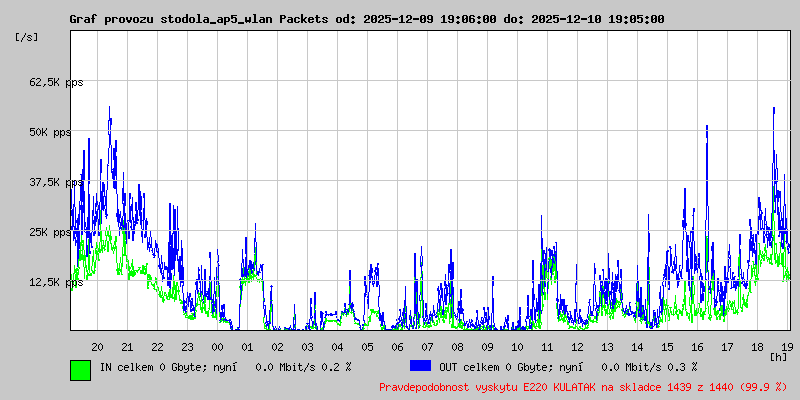Click hour label 05 on time axis

click(x=367, y=347)
